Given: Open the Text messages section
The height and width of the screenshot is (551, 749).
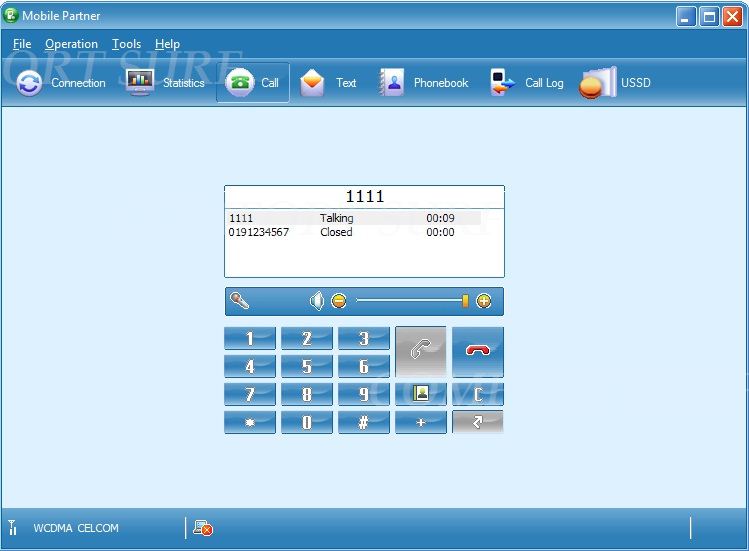Looking at the screenshot, I should (329, 83).
